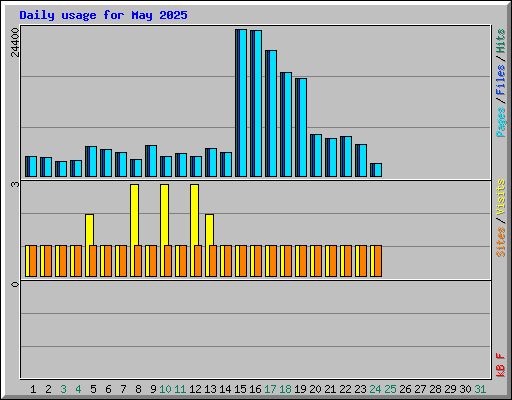Click day label 26 on the x-axis
This screenshot has width=512, height=400.
tap(405, 389)
